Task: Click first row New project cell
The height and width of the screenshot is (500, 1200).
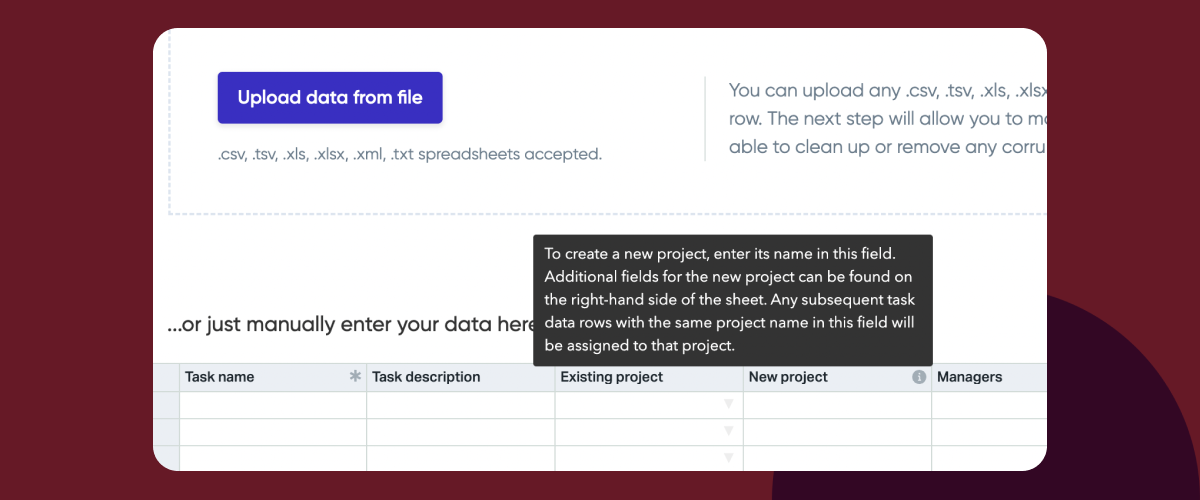Action: coord(837,405)
